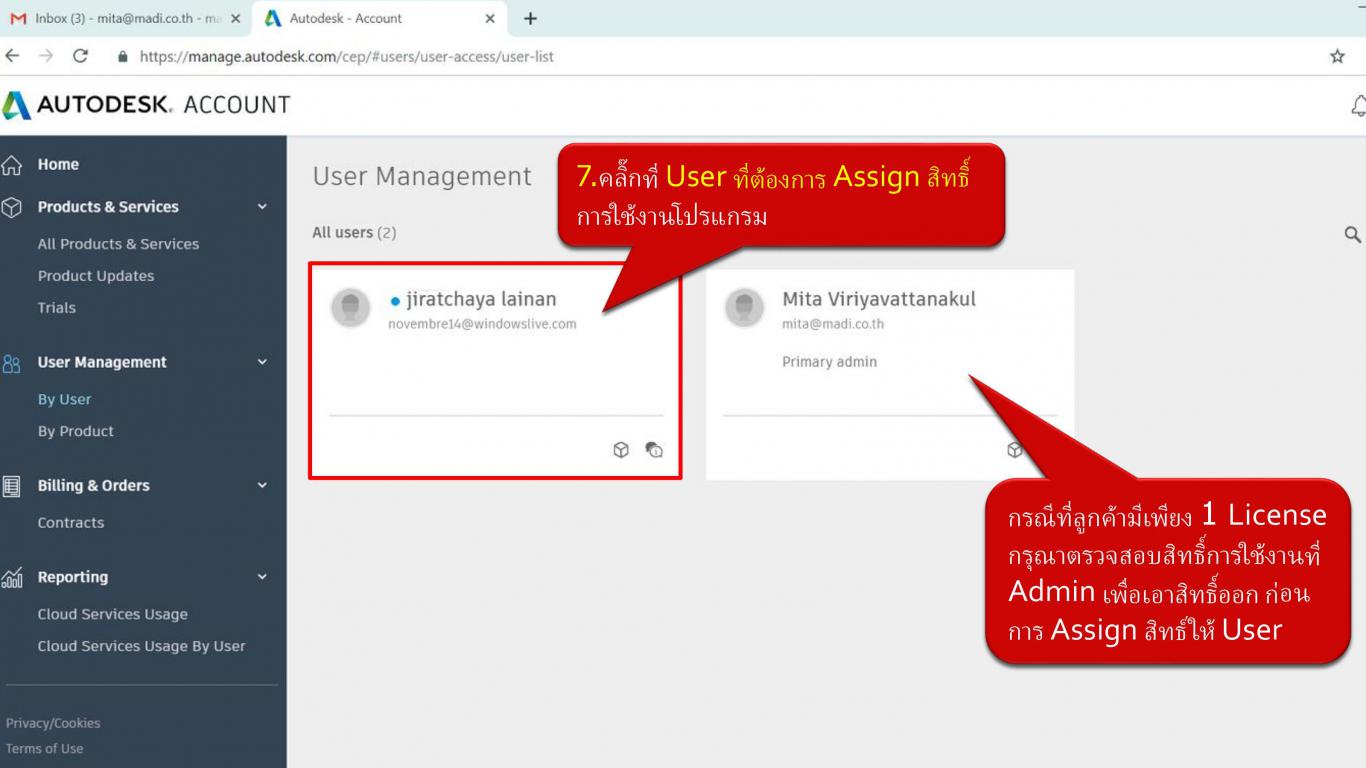Click the Privacy/Cookies link
The image size is (1366, 768).
pos(53,723)
